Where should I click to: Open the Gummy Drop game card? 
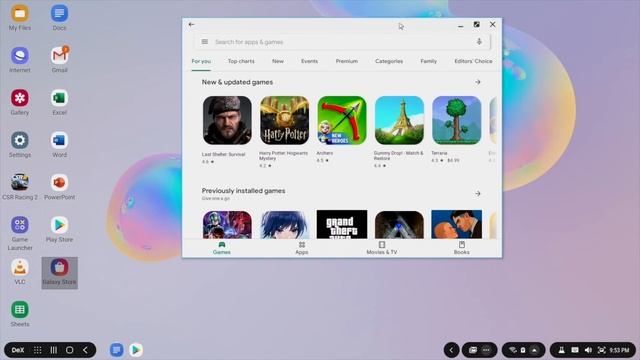(x=399, y=131)
